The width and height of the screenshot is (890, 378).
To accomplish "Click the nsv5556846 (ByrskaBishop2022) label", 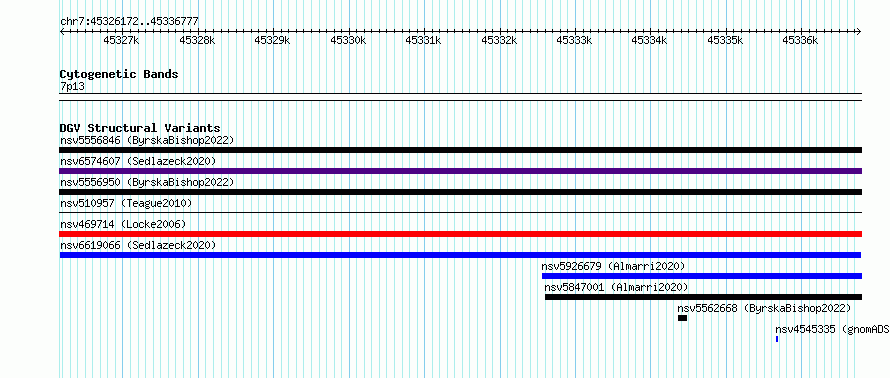I will click(147, 140).
